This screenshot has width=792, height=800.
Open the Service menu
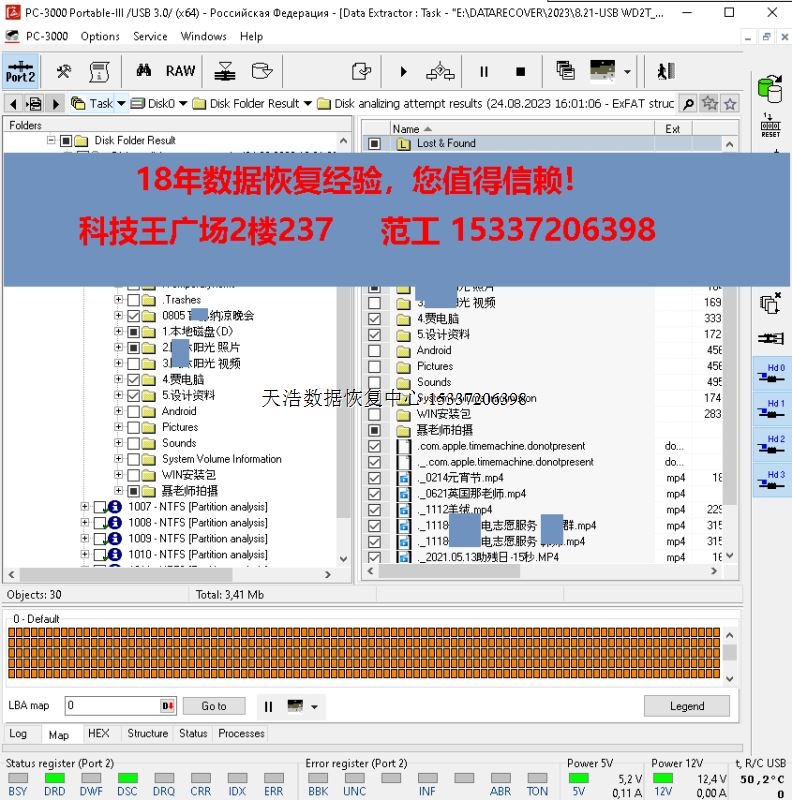(150, 36)
